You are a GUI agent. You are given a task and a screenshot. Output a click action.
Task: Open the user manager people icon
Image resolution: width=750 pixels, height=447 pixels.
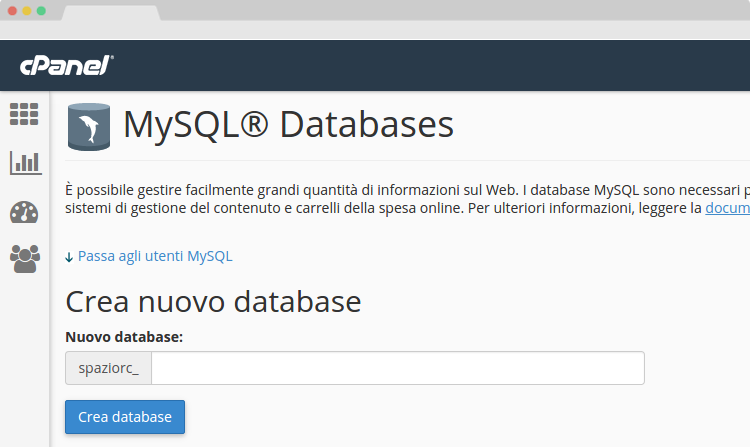coord(25,259)
